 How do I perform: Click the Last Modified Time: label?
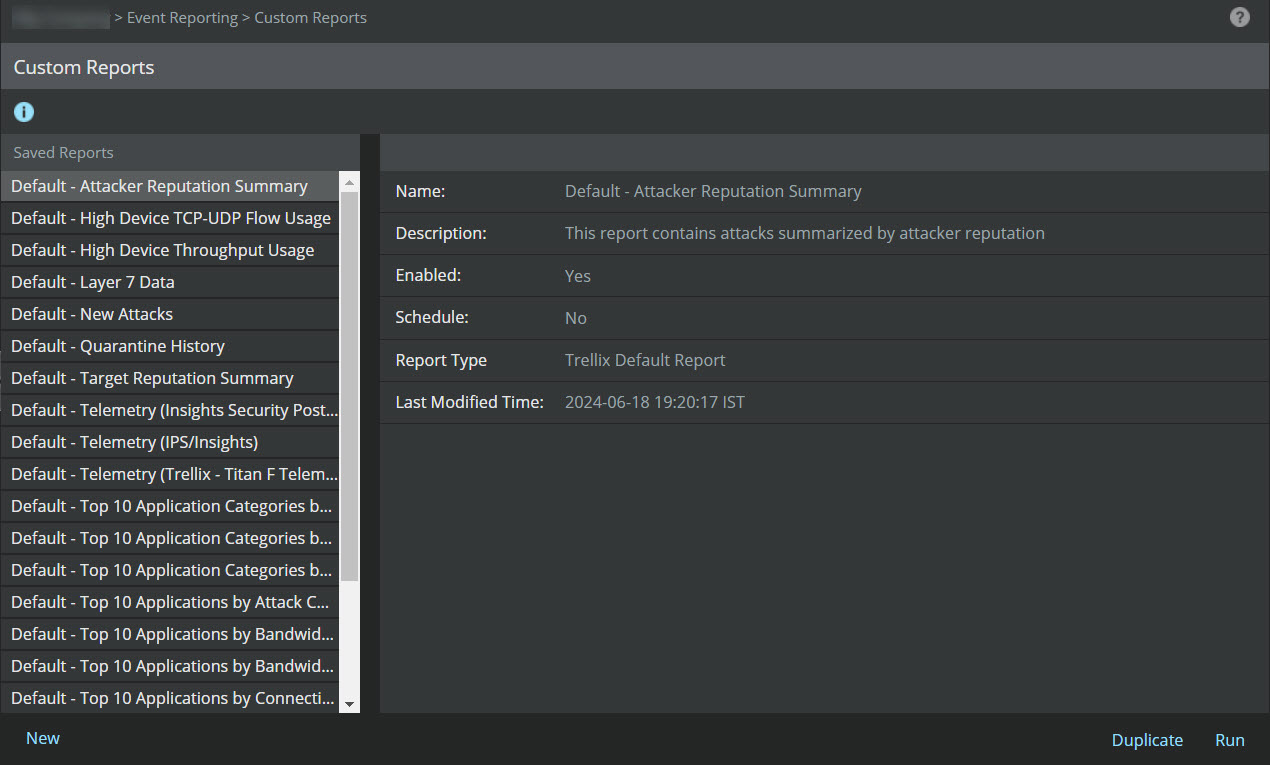click(x=469, y=402)
